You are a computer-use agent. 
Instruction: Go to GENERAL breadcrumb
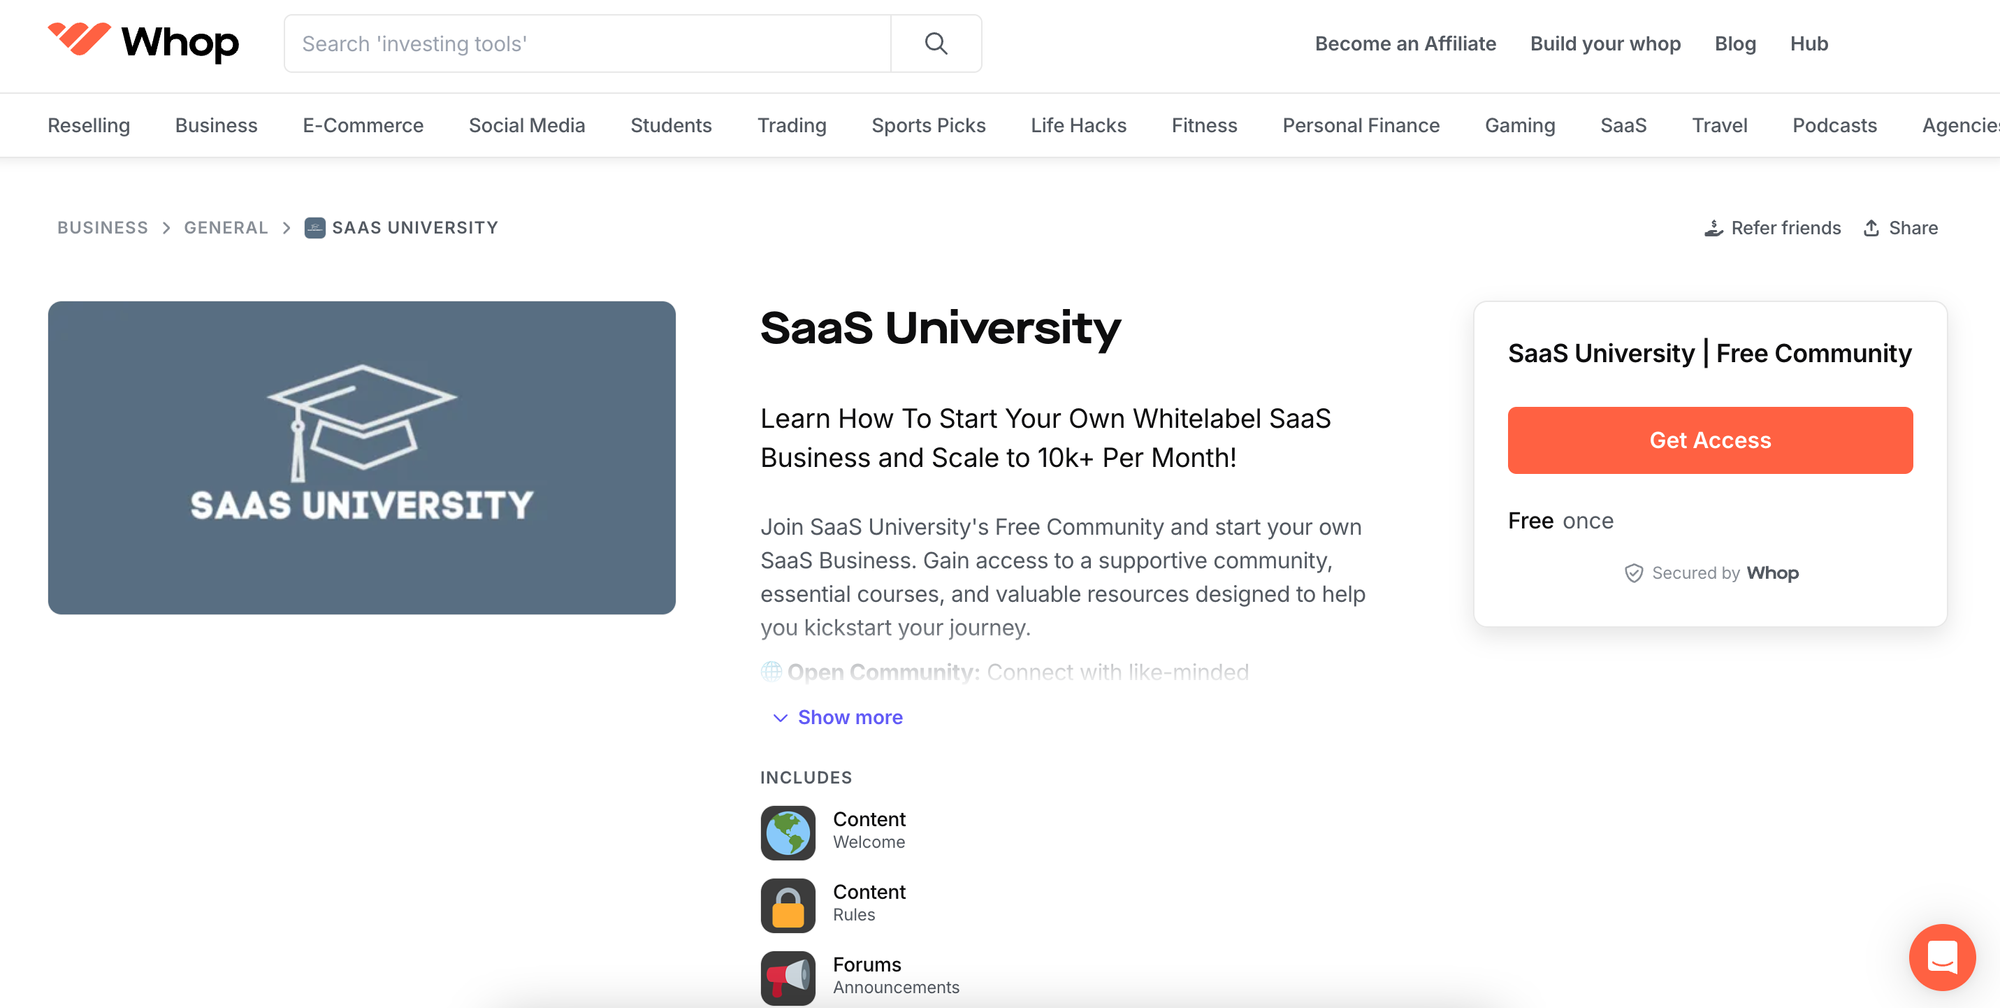pyautogui.click(x=226, y=228)
